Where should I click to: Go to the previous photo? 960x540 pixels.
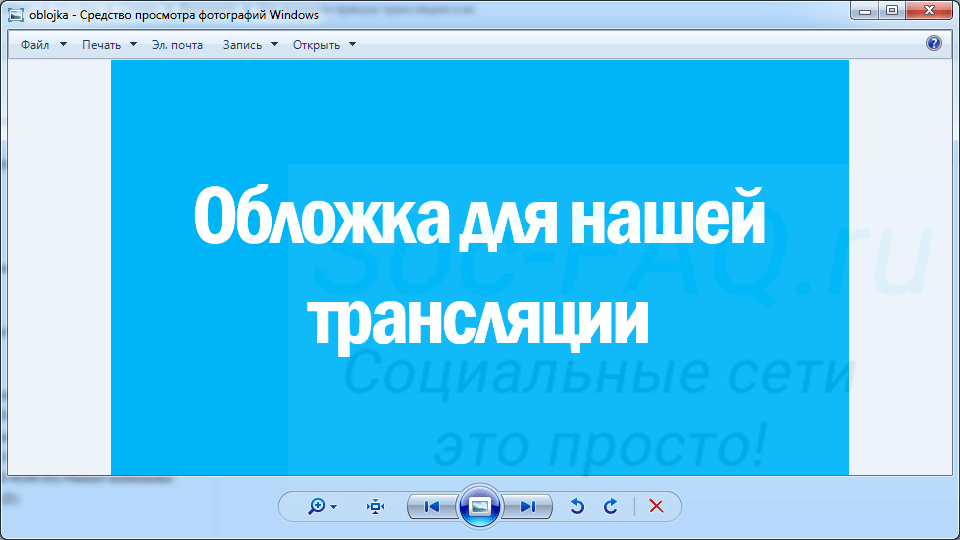(x=432, y=507)
